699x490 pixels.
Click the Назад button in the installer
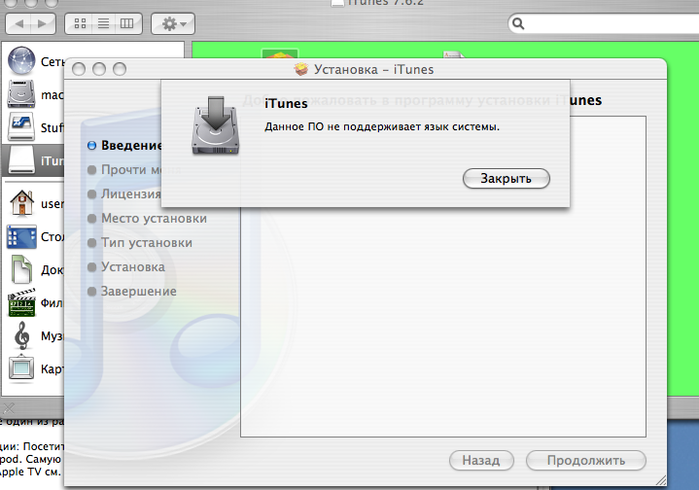481,460
